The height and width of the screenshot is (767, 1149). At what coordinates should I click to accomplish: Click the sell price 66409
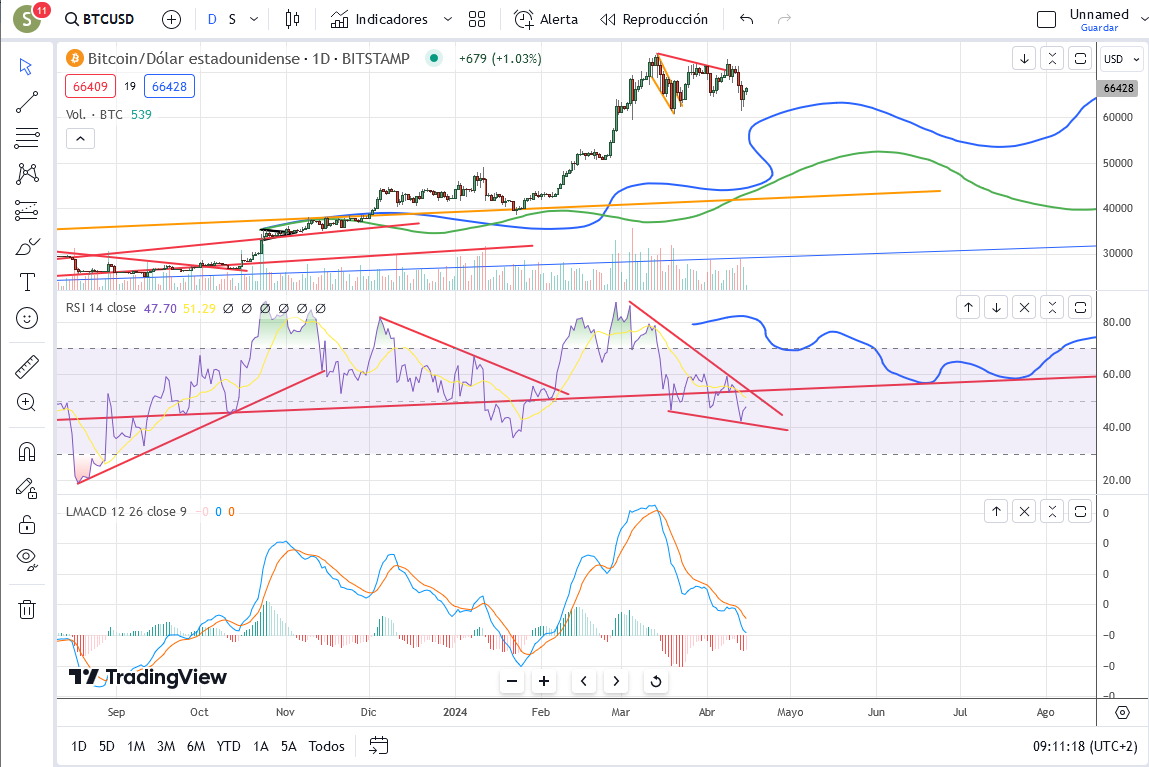90,86
